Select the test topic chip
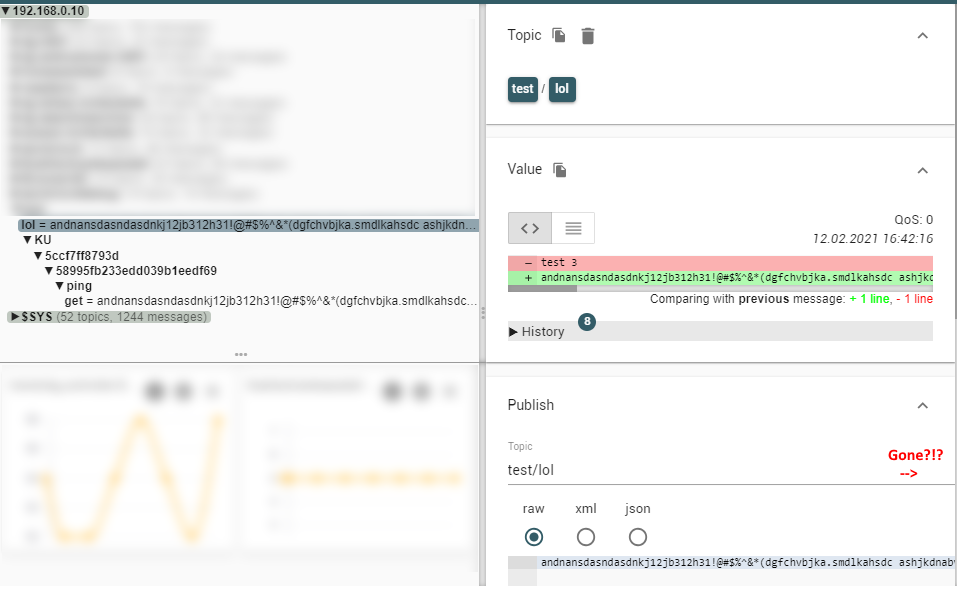Image resolution: width=957 pixels, height=600 pixels. coord(522,89)
